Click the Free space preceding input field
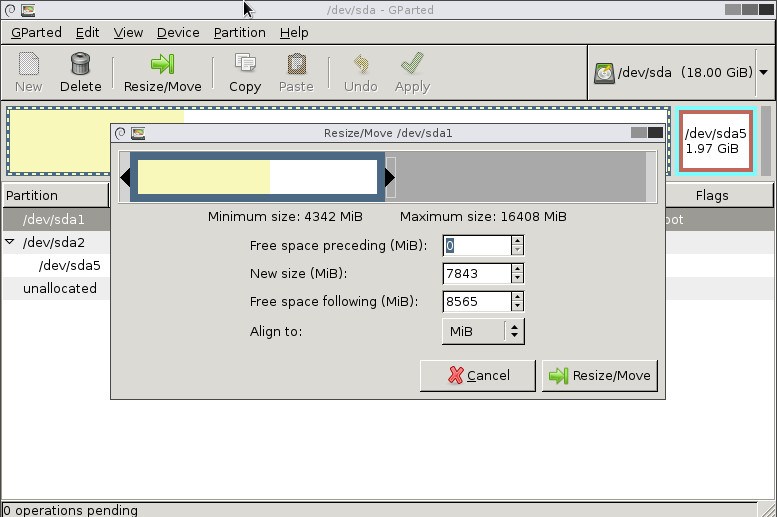This screenshot has width=777, height=517. (x=477, y=245)
